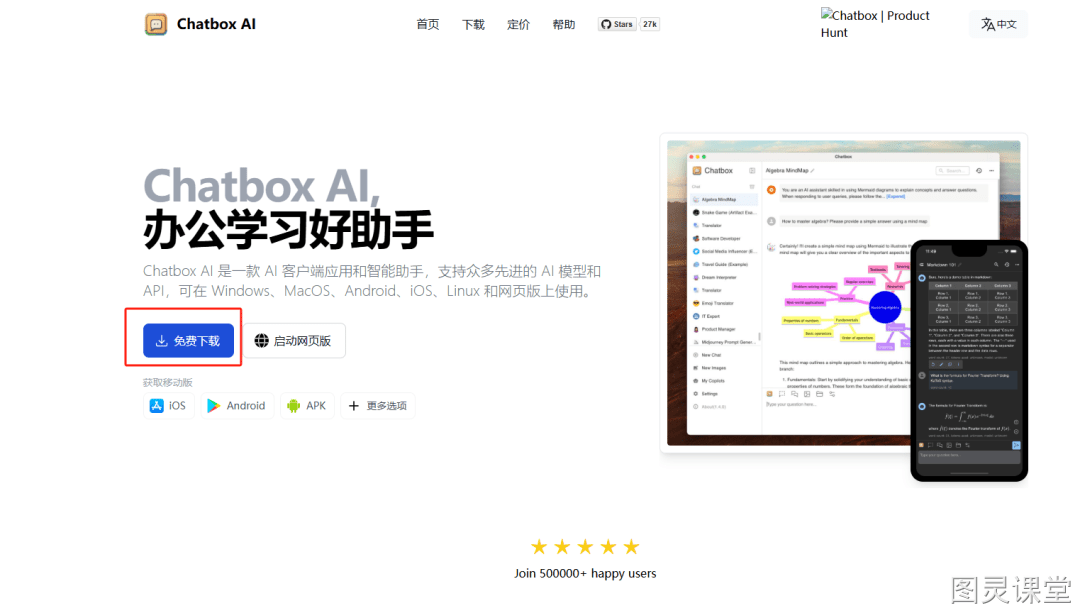1080x613 pixels.
Task: Click the five-star rating row
Action: tap(585, 547)
